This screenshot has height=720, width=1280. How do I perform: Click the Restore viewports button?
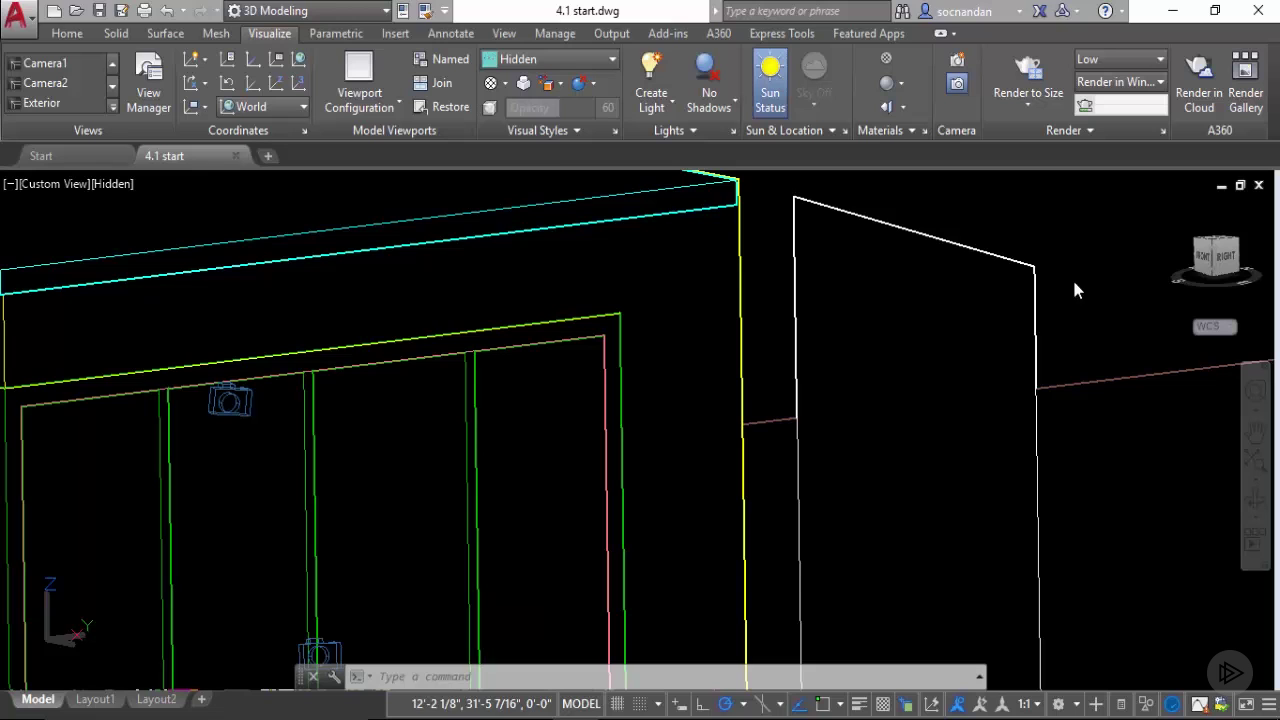pos(441,107)
